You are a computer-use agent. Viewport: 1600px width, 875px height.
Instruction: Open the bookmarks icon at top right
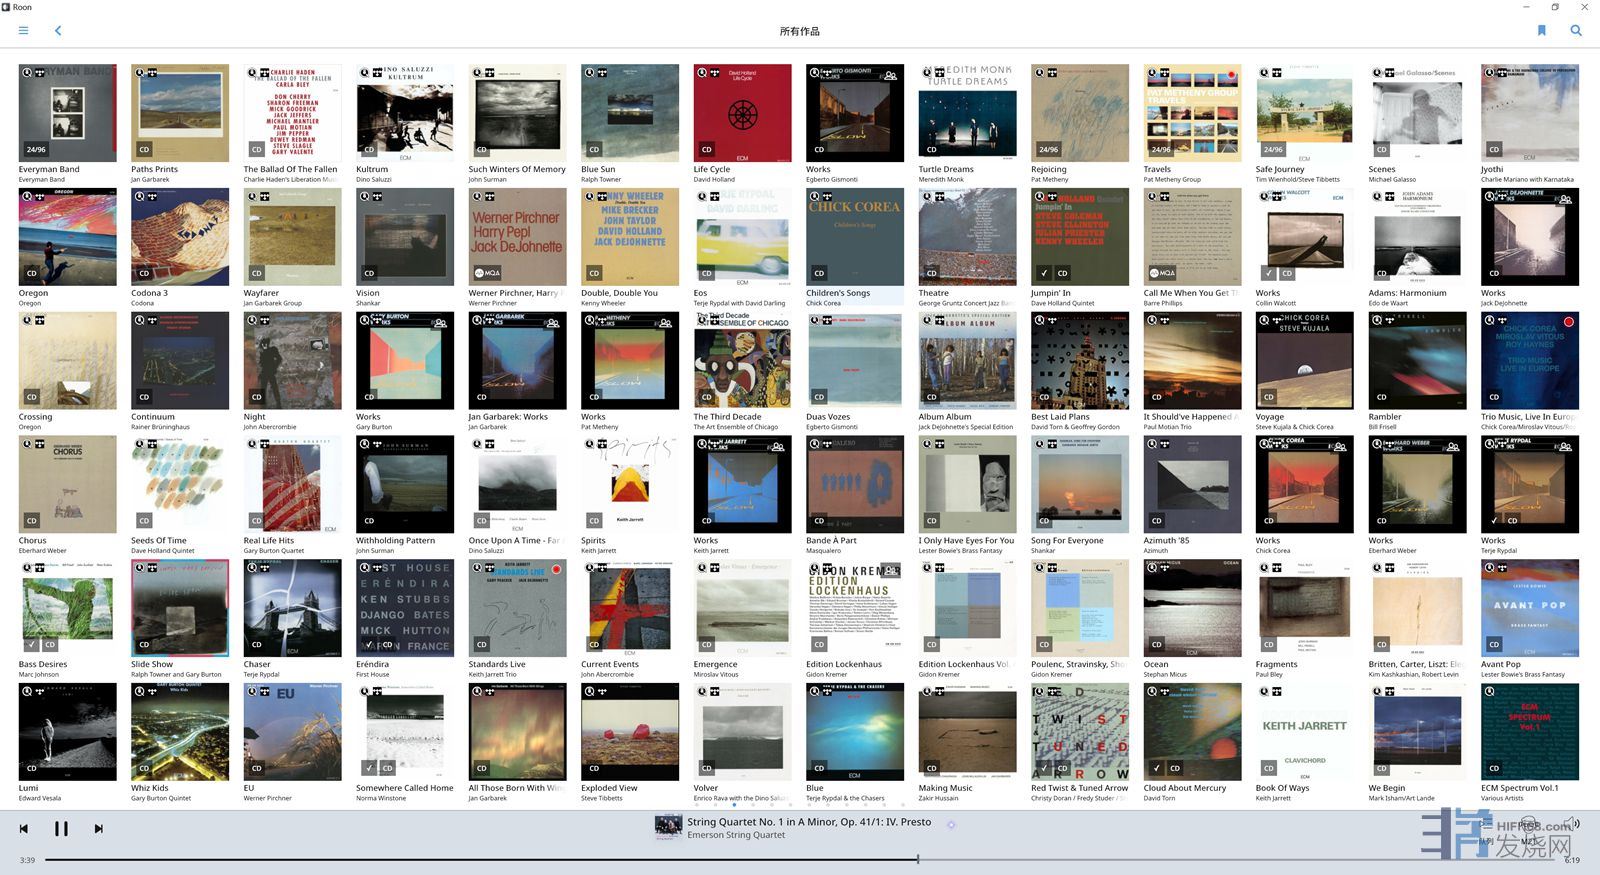tap(1541, 31)
